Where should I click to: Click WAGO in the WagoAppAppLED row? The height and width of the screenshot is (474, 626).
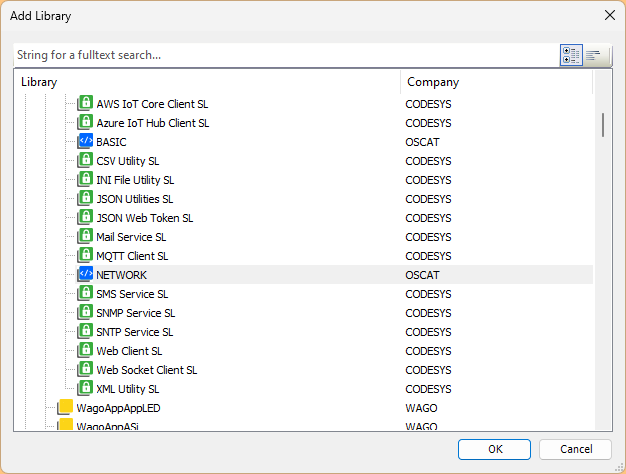pos(422,408)
